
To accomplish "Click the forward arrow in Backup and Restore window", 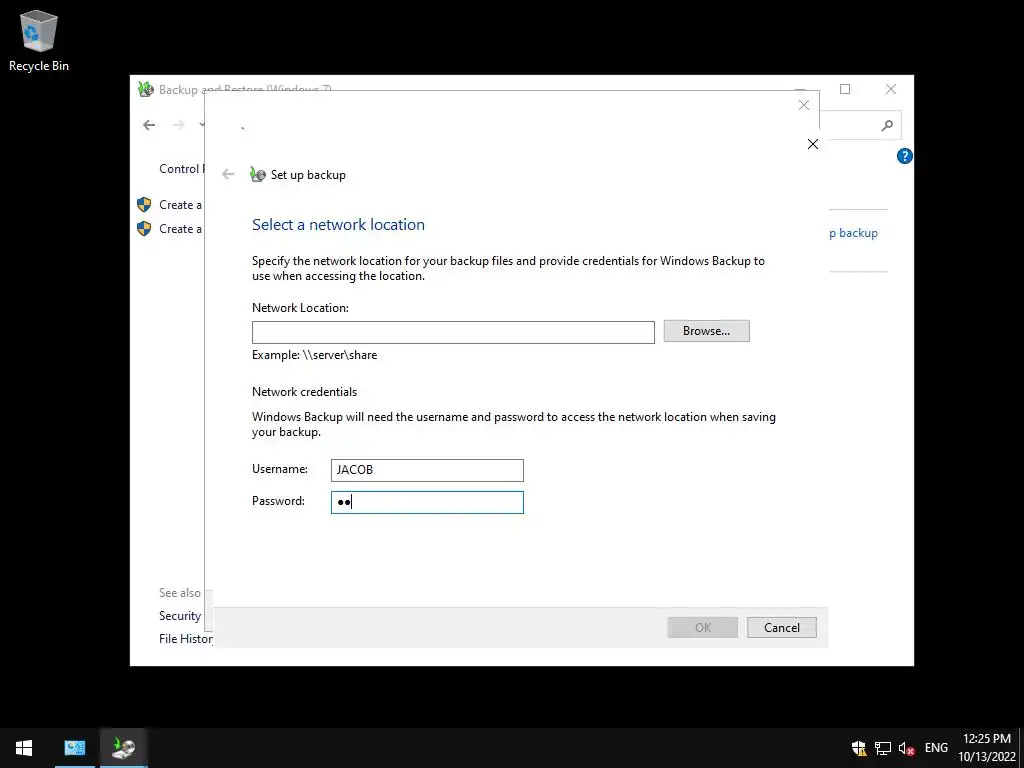I will (x=179, y=125).
